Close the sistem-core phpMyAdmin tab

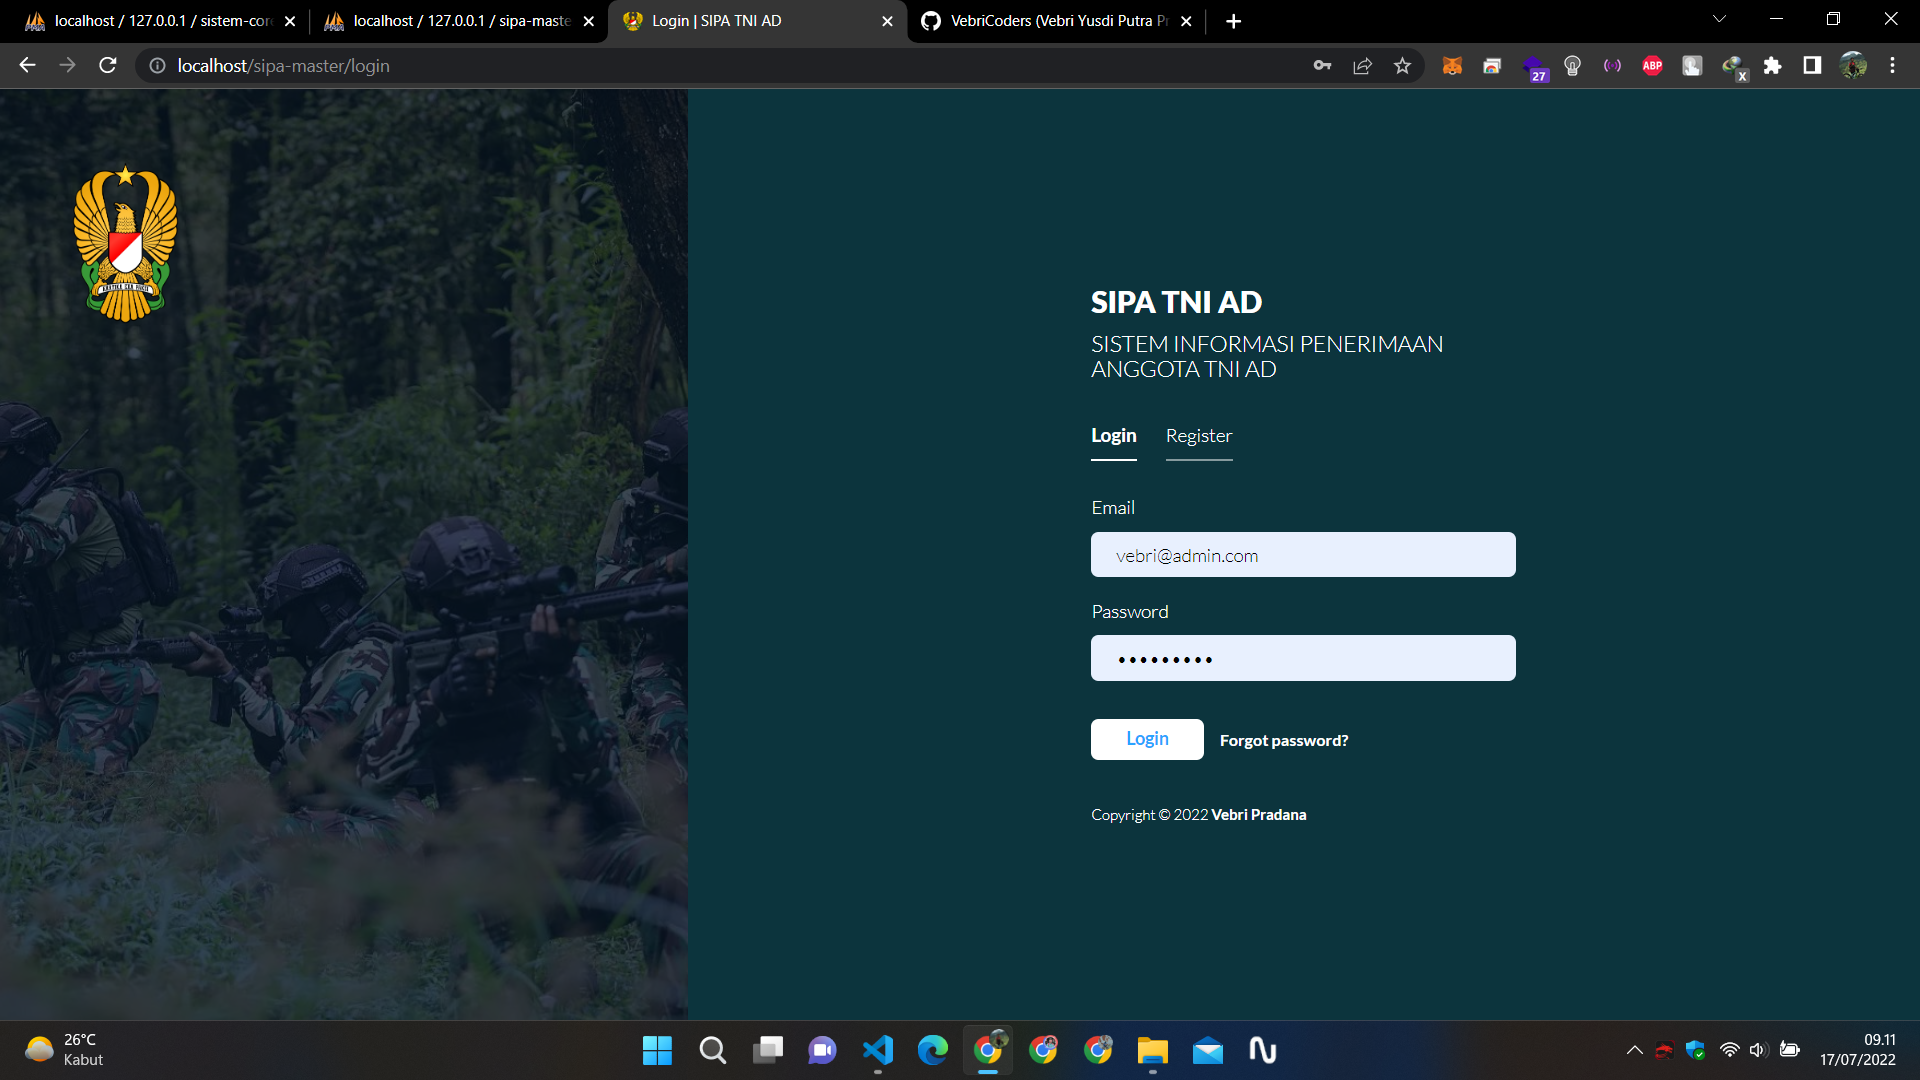click(290, 21)
